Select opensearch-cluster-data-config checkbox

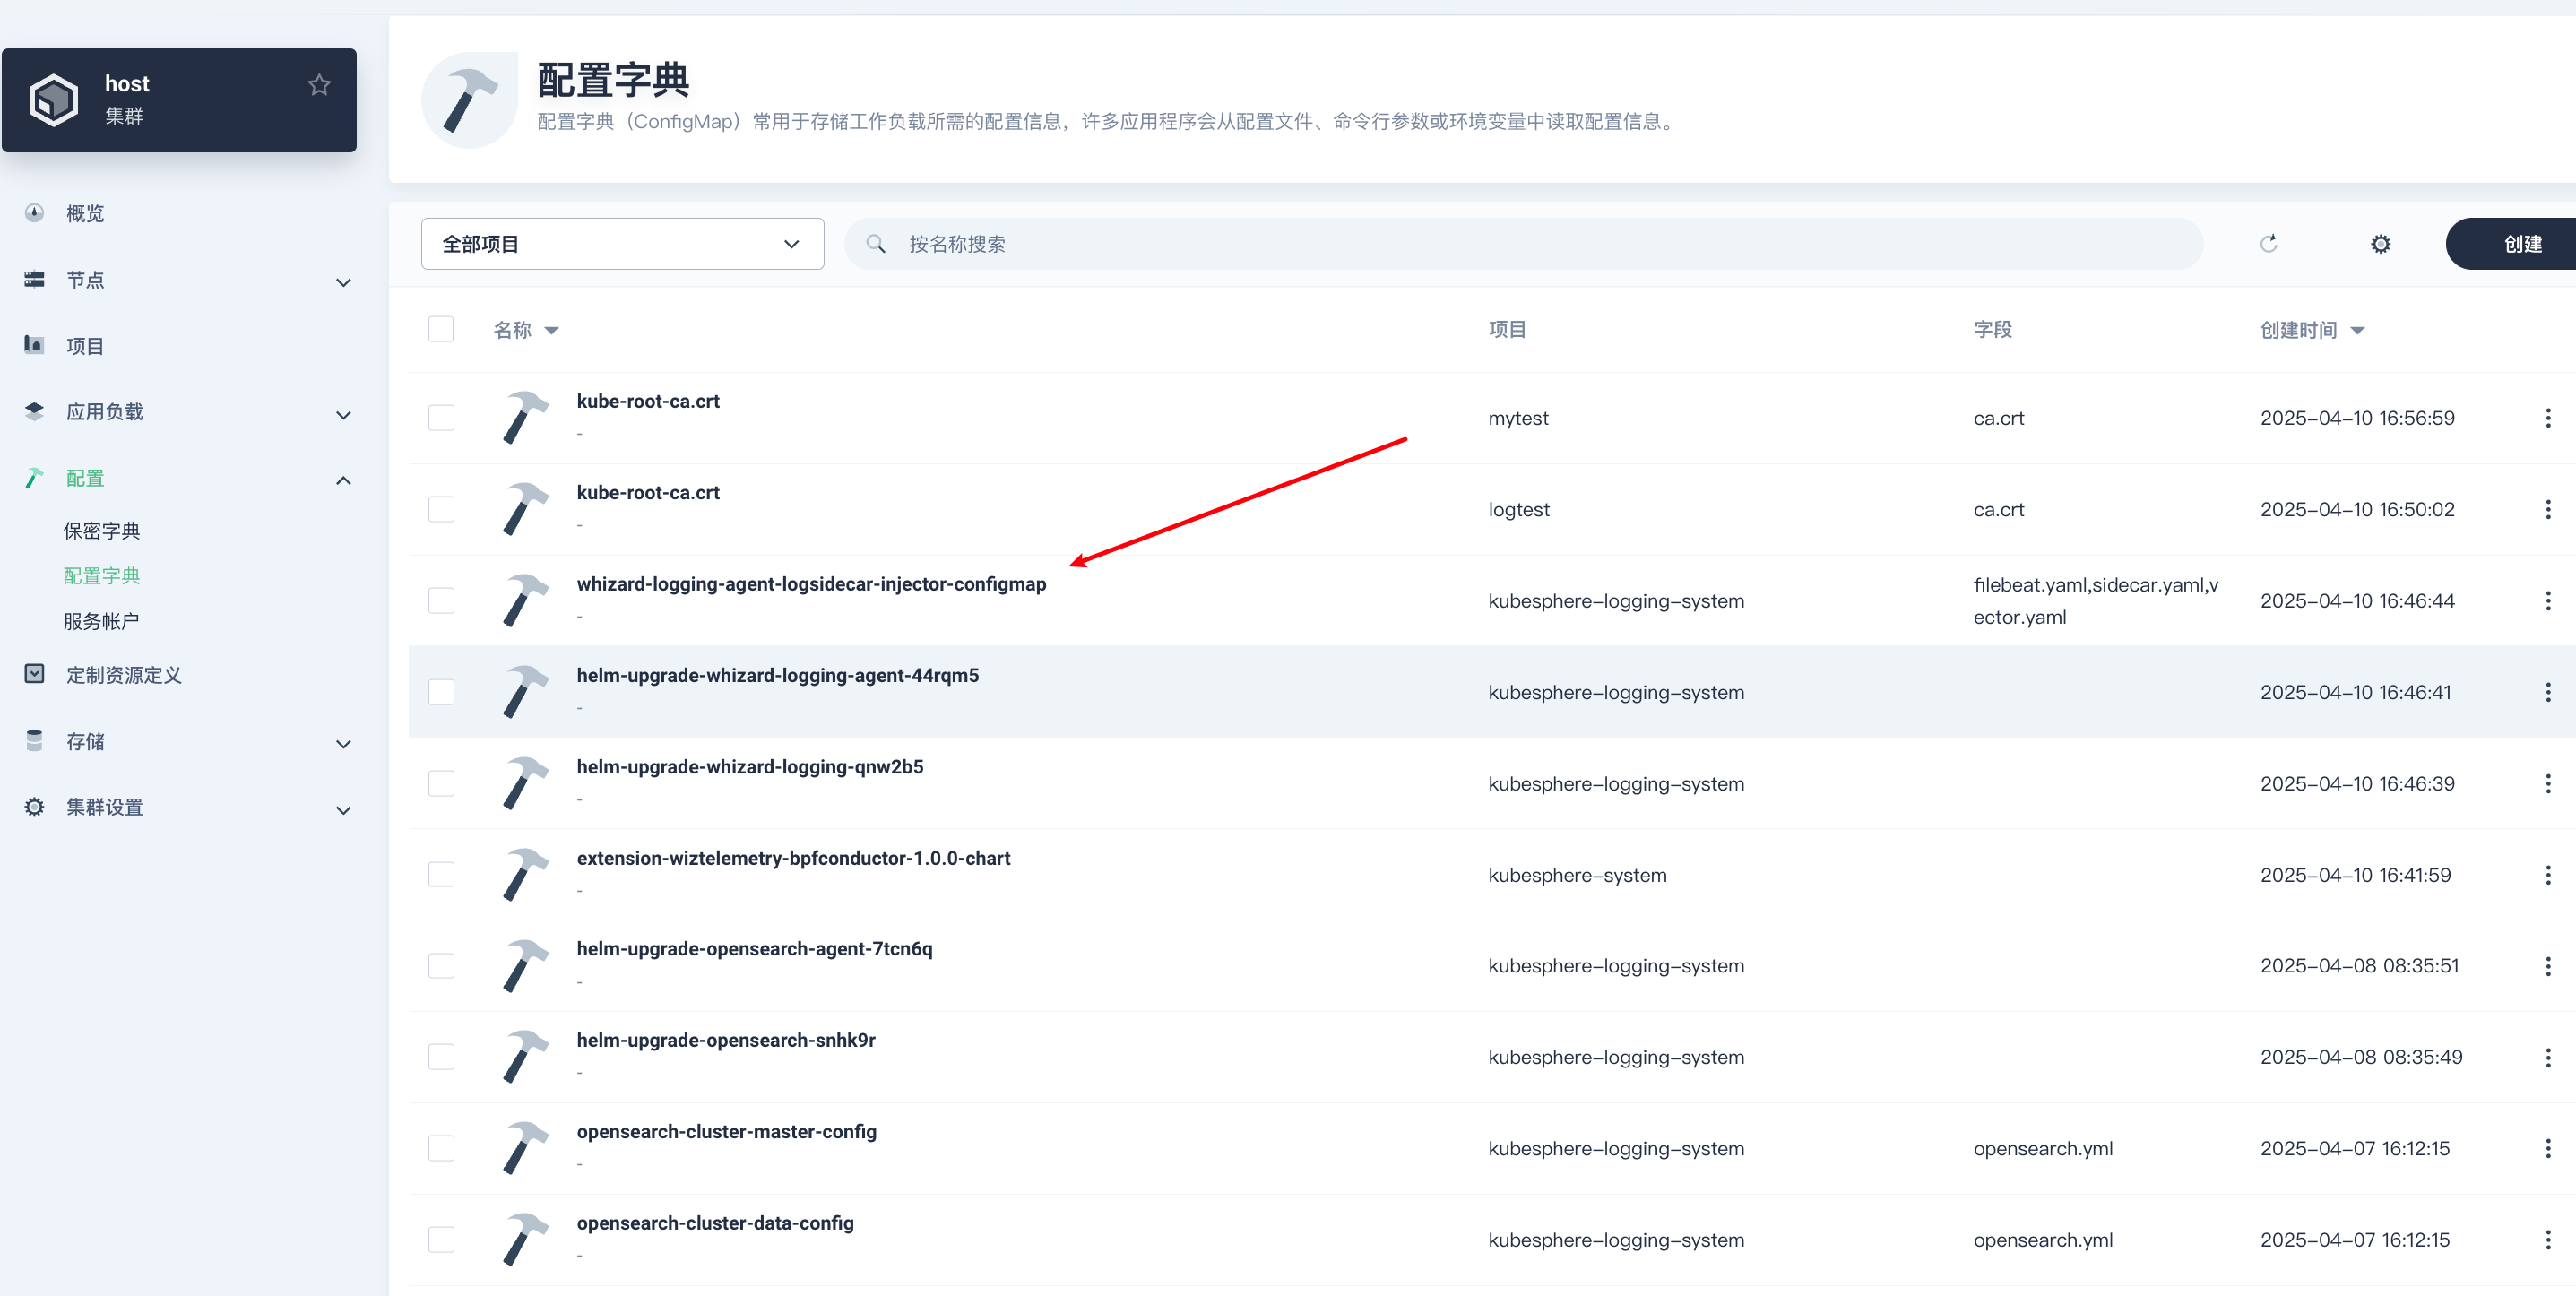[441, 1240]
